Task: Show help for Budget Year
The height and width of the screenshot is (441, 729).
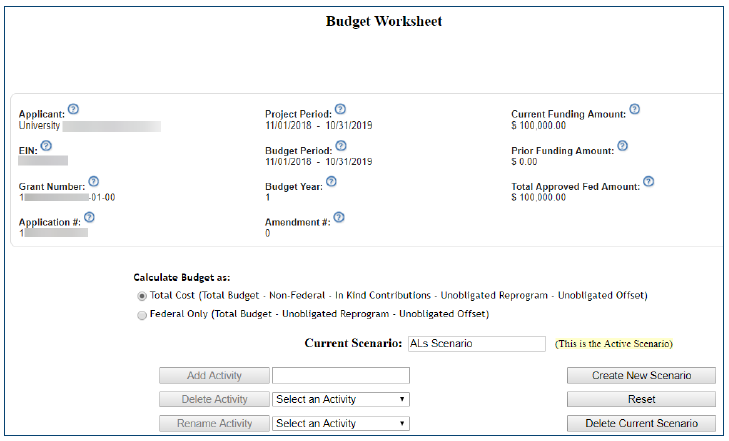Action: pyautogui.click(x=331, y=181)
